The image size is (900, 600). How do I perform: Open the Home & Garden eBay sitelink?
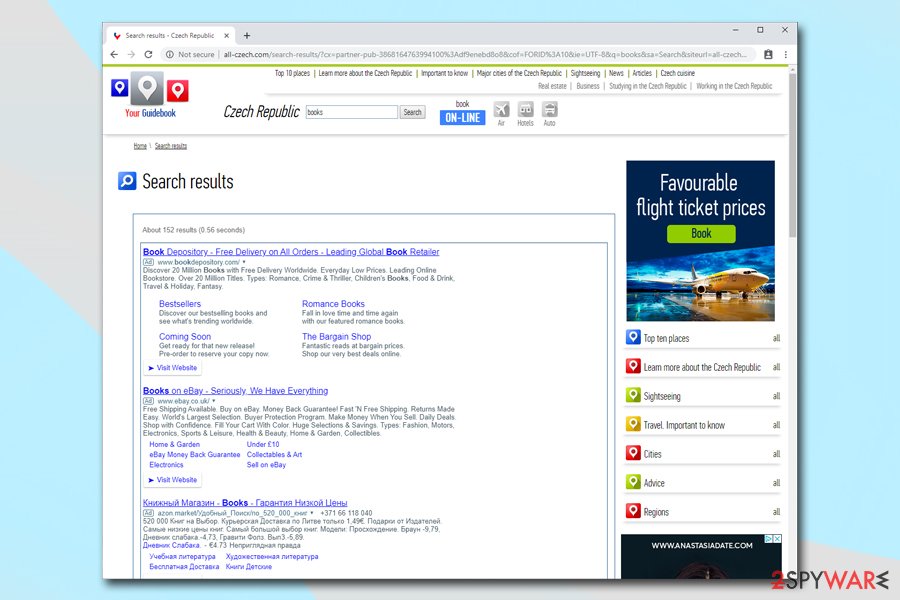tap(174, 444)
